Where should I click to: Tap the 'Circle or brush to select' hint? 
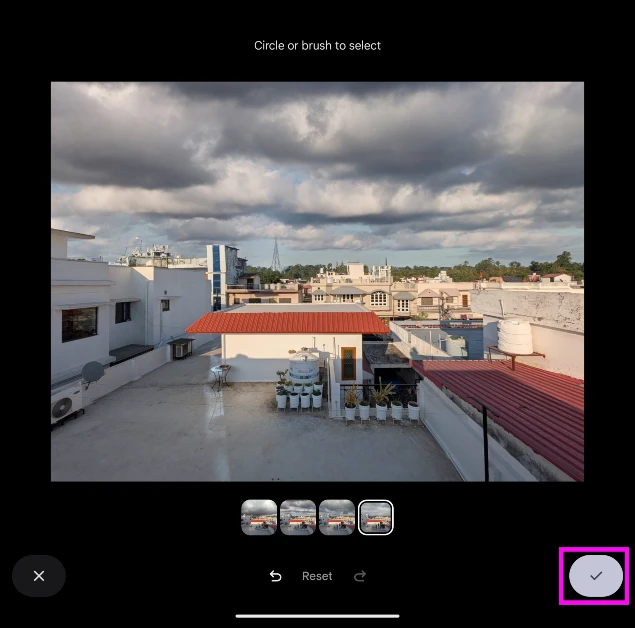tap(318, 46)
